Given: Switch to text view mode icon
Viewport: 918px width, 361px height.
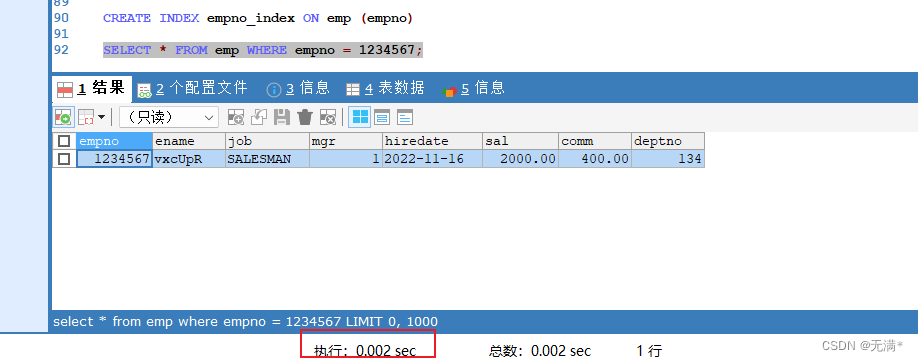Looking at the screenshot, I should [x=405, y=118].
